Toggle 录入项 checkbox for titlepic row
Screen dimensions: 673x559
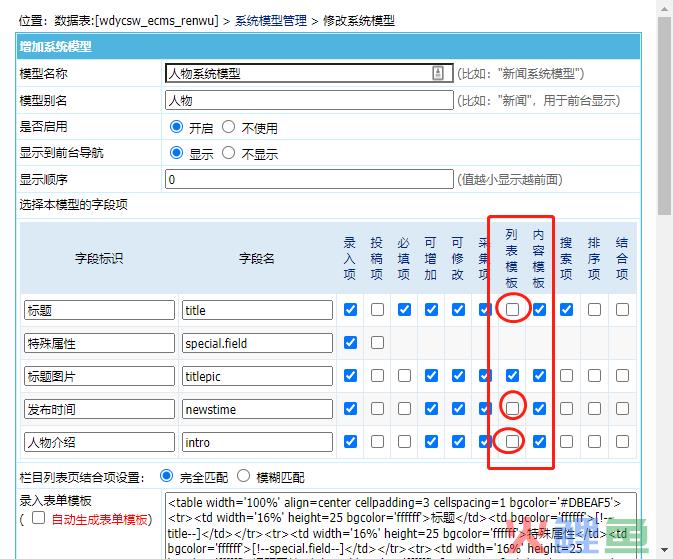click(x=350, y=376)
